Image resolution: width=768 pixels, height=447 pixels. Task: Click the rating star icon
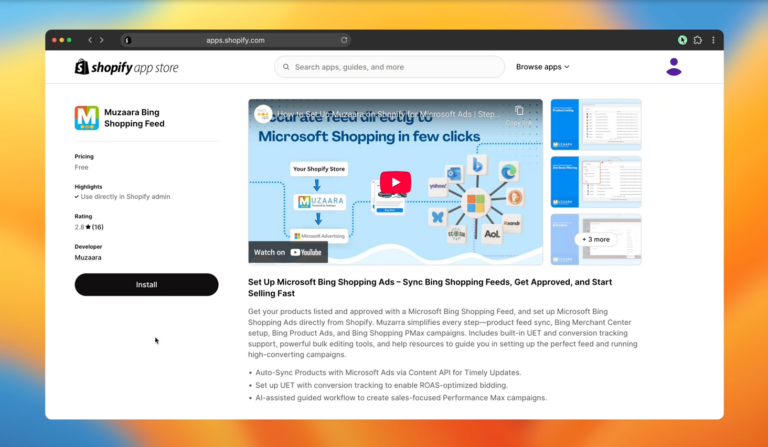pos(88,227)
